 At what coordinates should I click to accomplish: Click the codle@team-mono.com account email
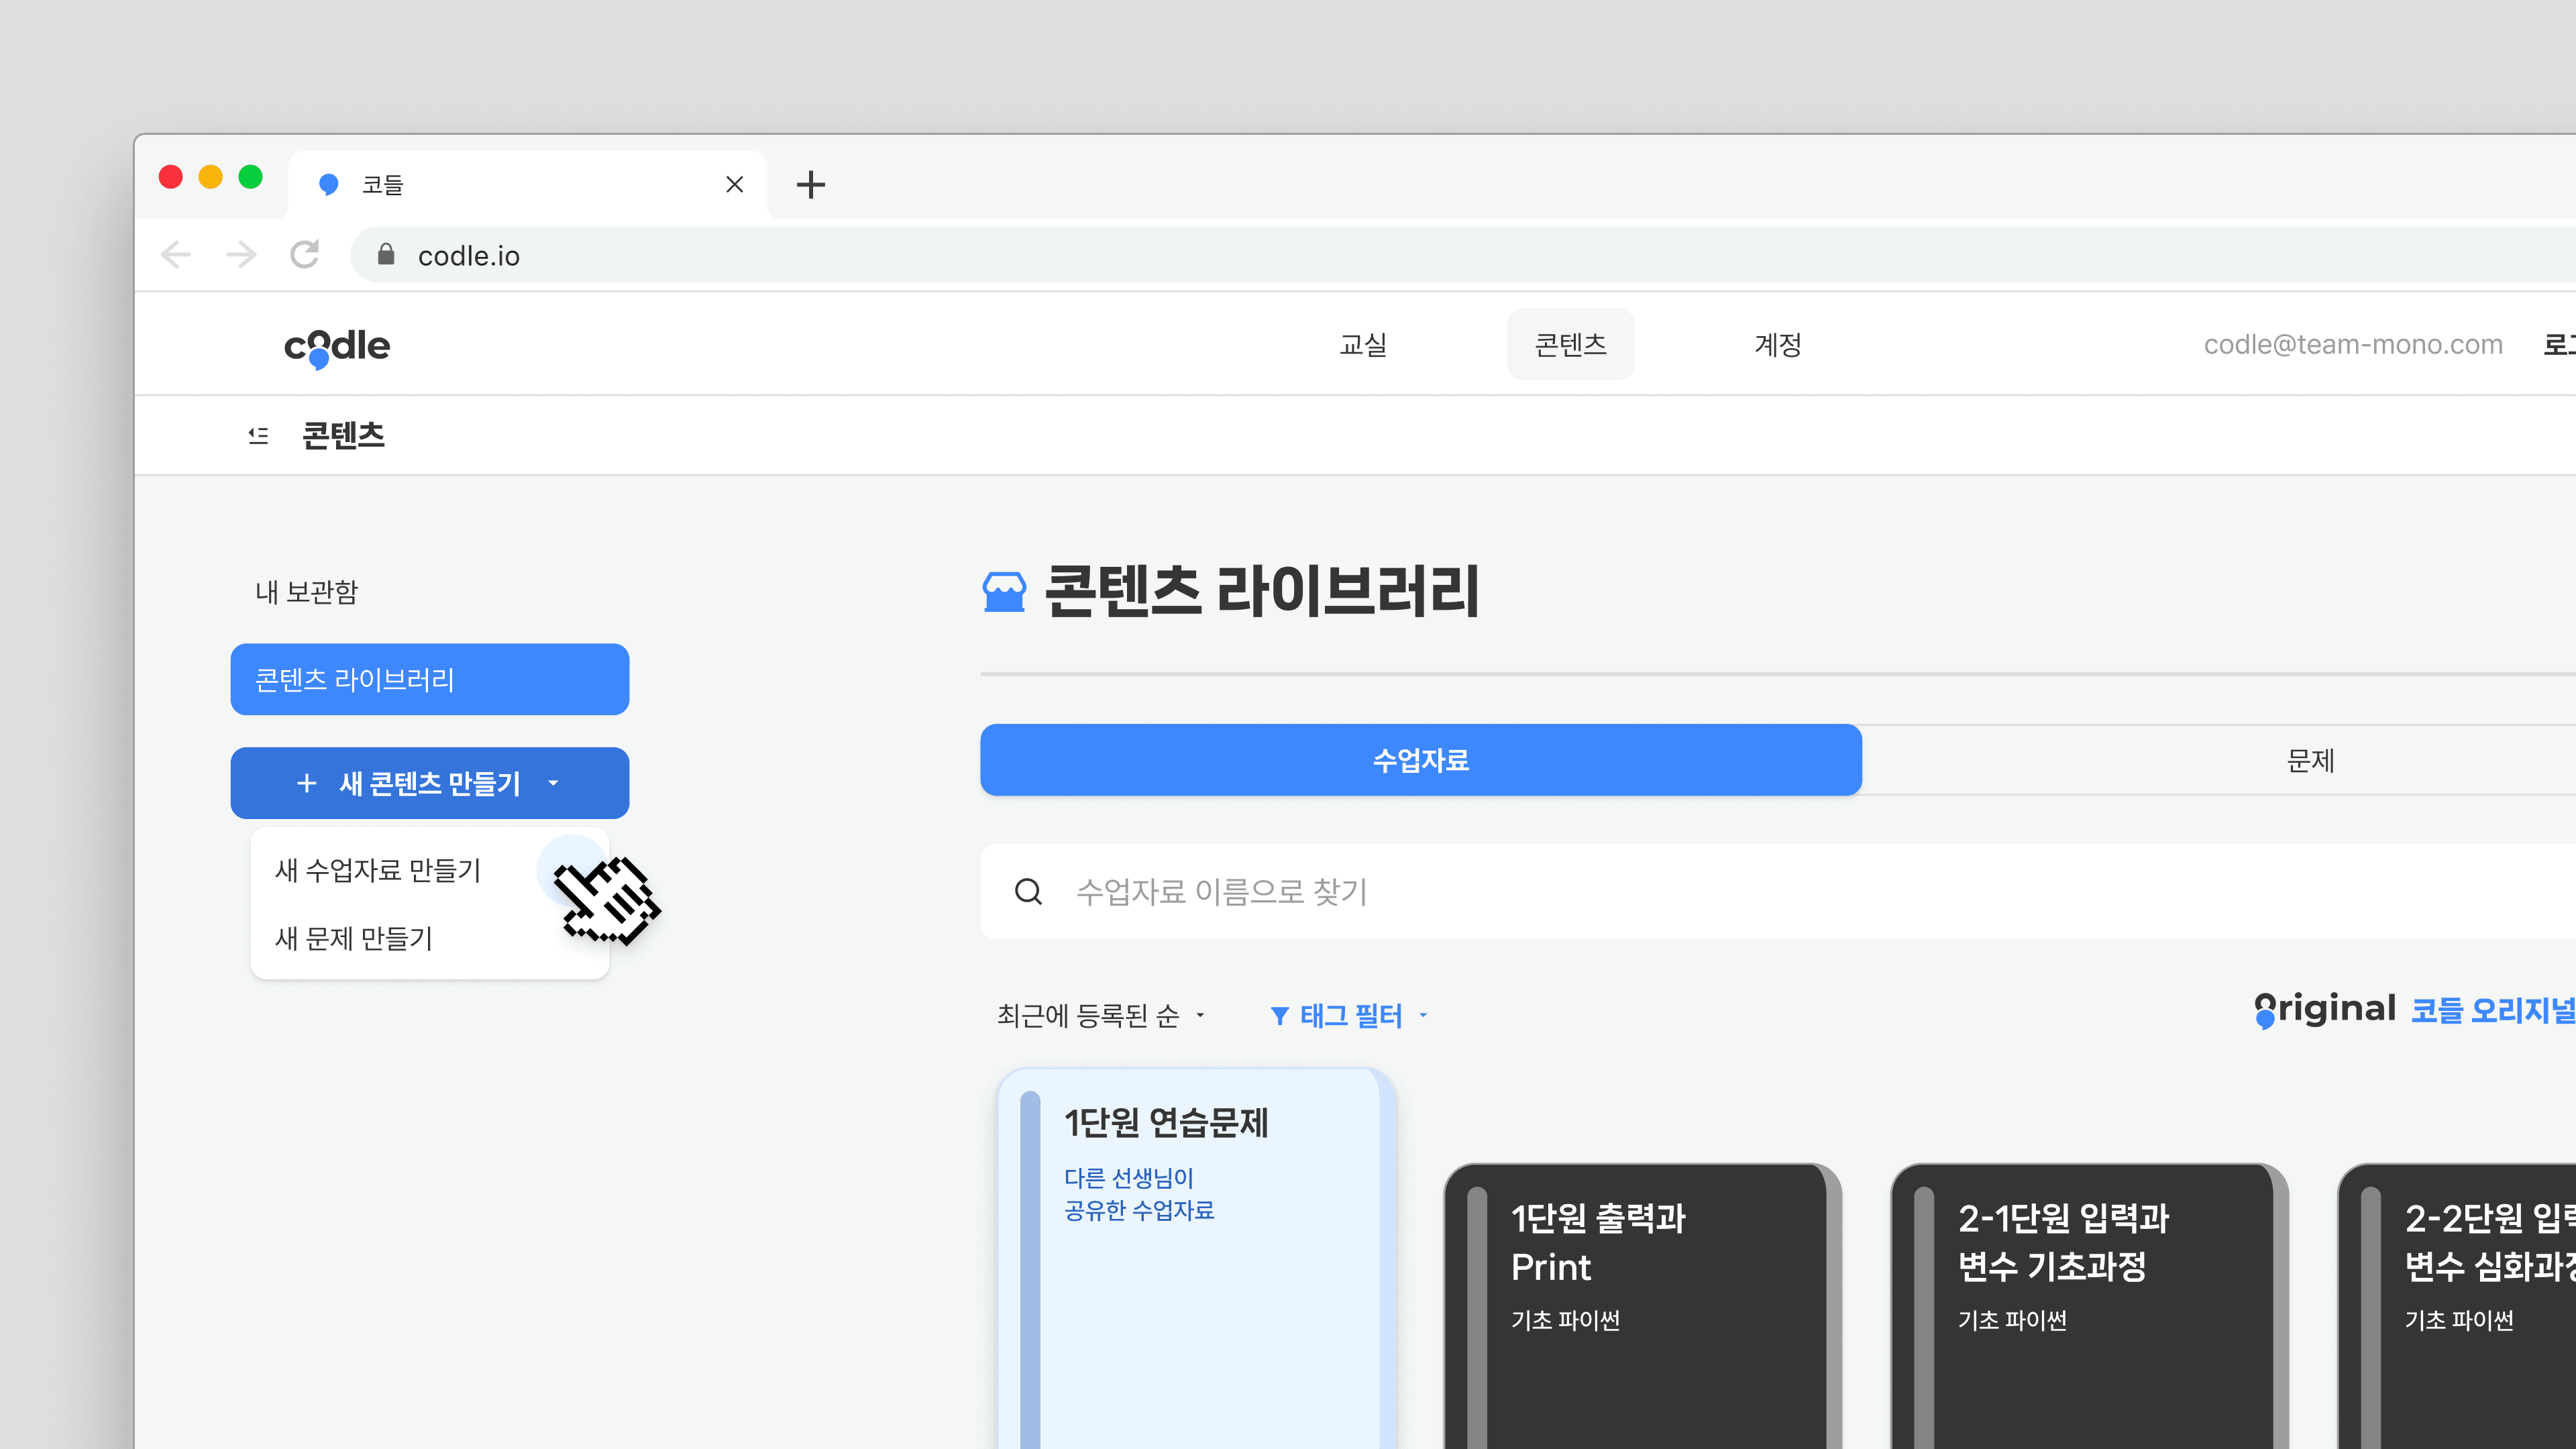[x=2352, y=345]
